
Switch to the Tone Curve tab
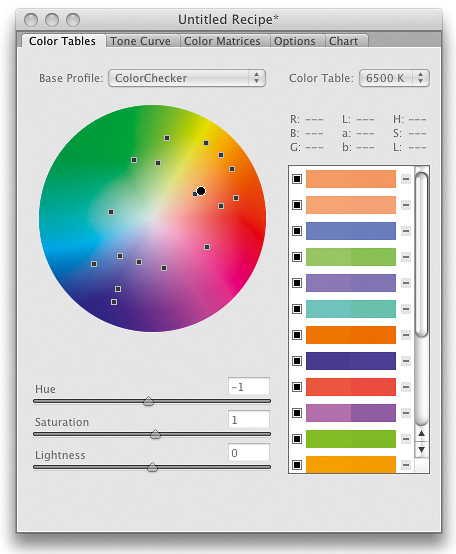[x=141, y=41]
